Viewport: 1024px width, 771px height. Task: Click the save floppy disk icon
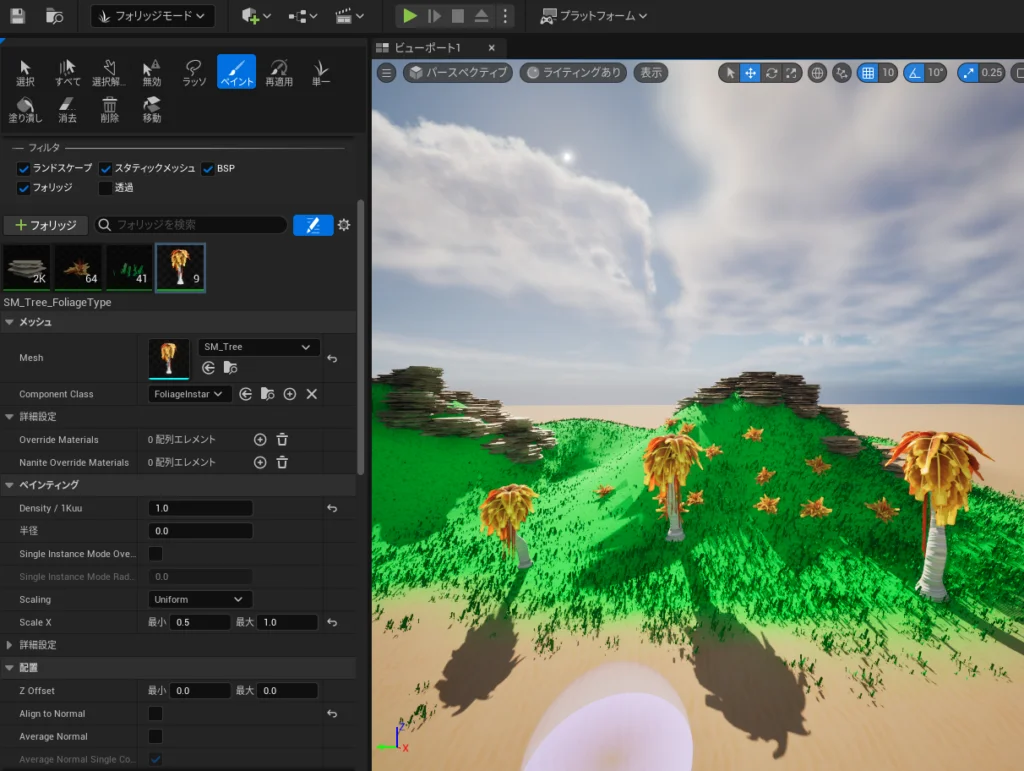tap(18, 16)
